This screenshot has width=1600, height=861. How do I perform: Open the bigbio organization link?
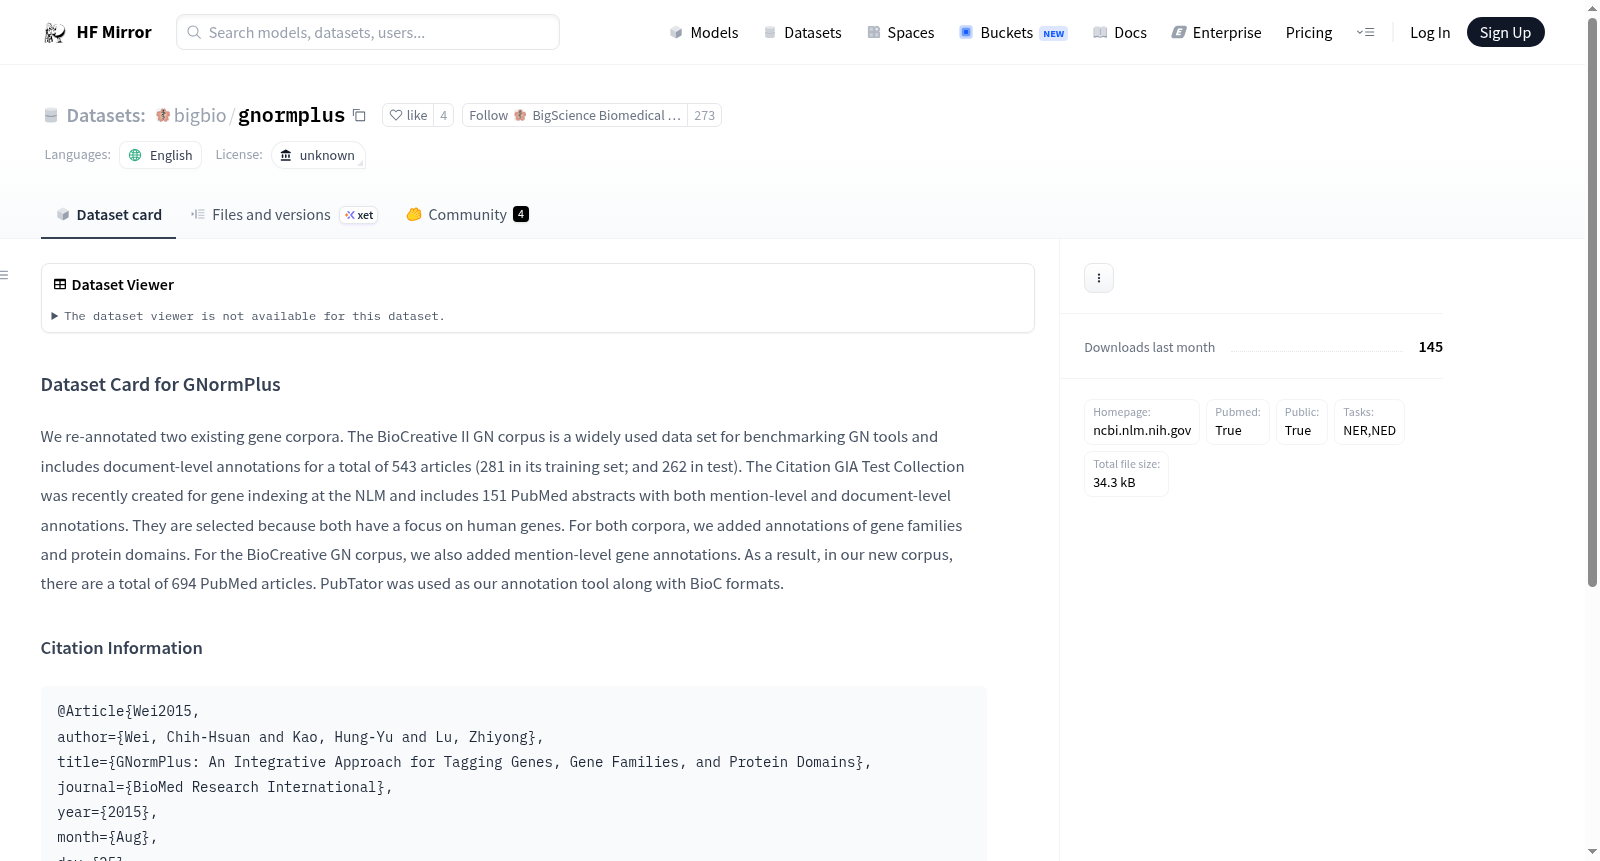200,115
